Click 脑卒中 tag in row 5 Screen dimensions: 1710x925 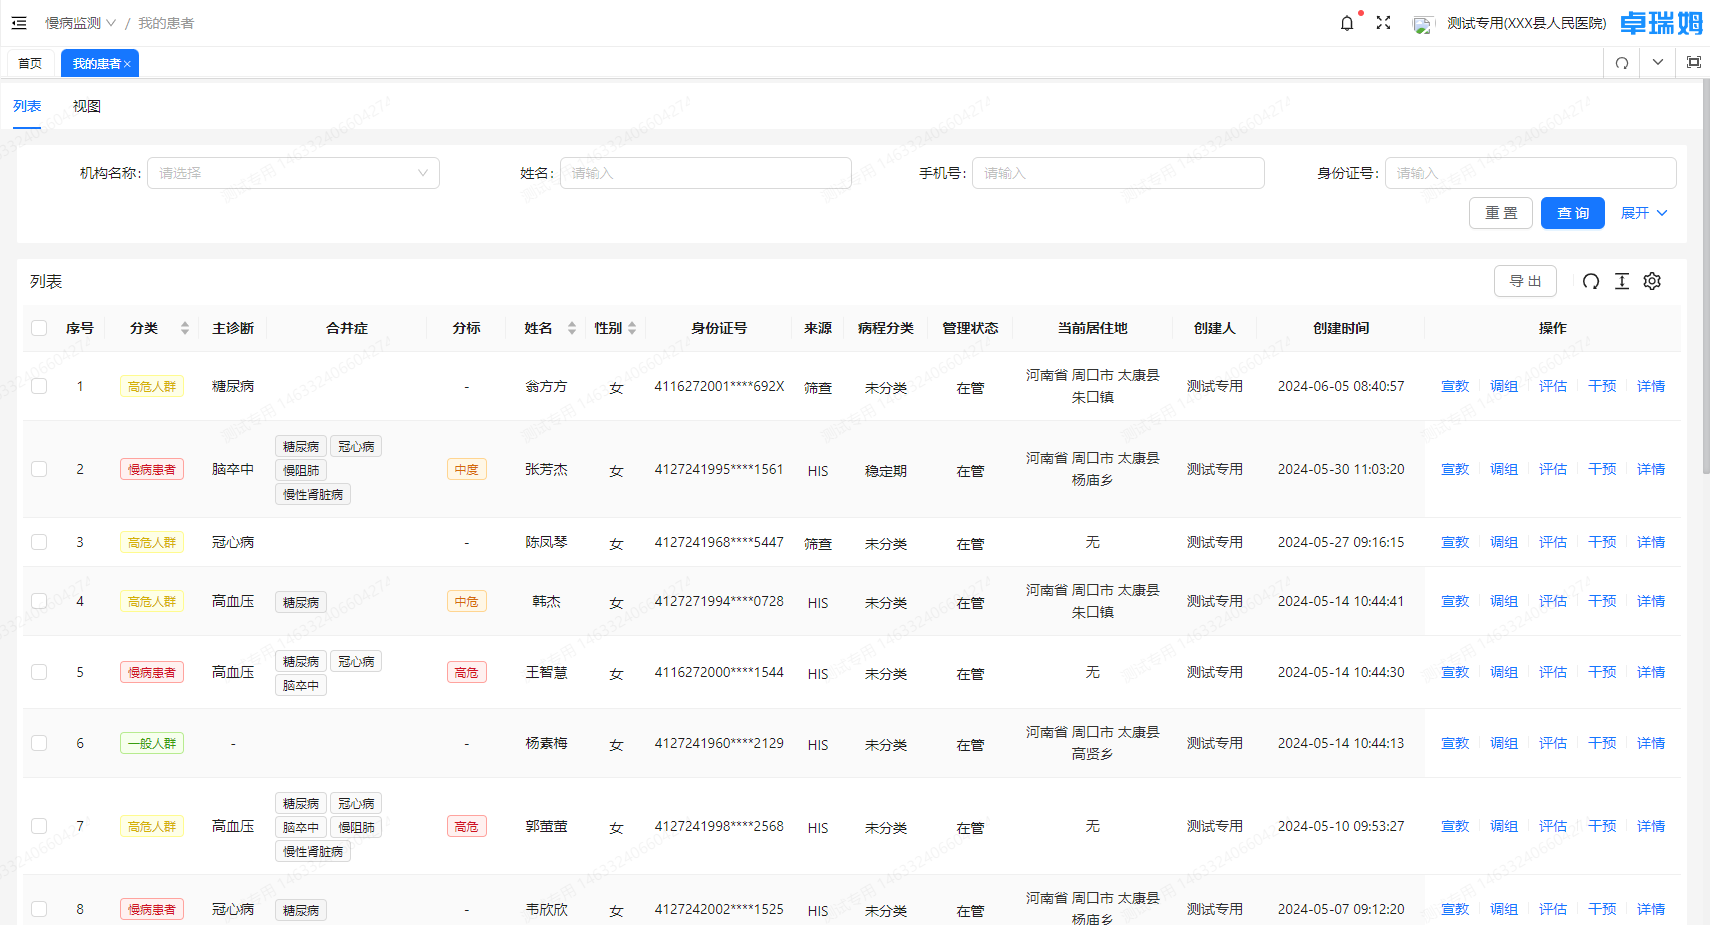301,685
